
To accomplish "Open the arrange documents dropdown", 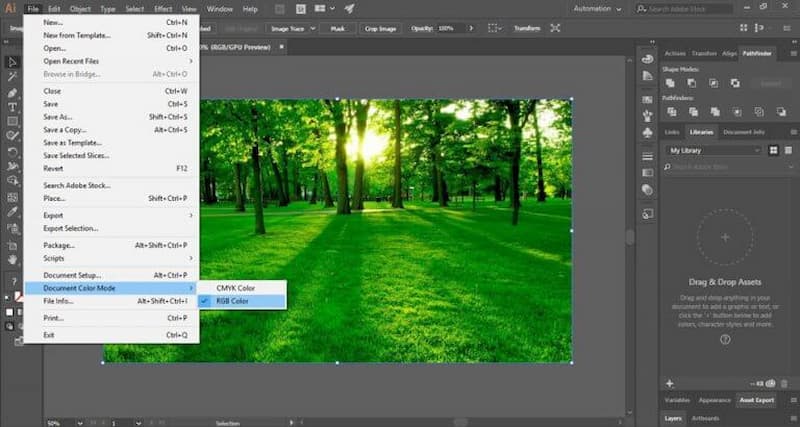I will pyautogui.click(x=324, y=9).
